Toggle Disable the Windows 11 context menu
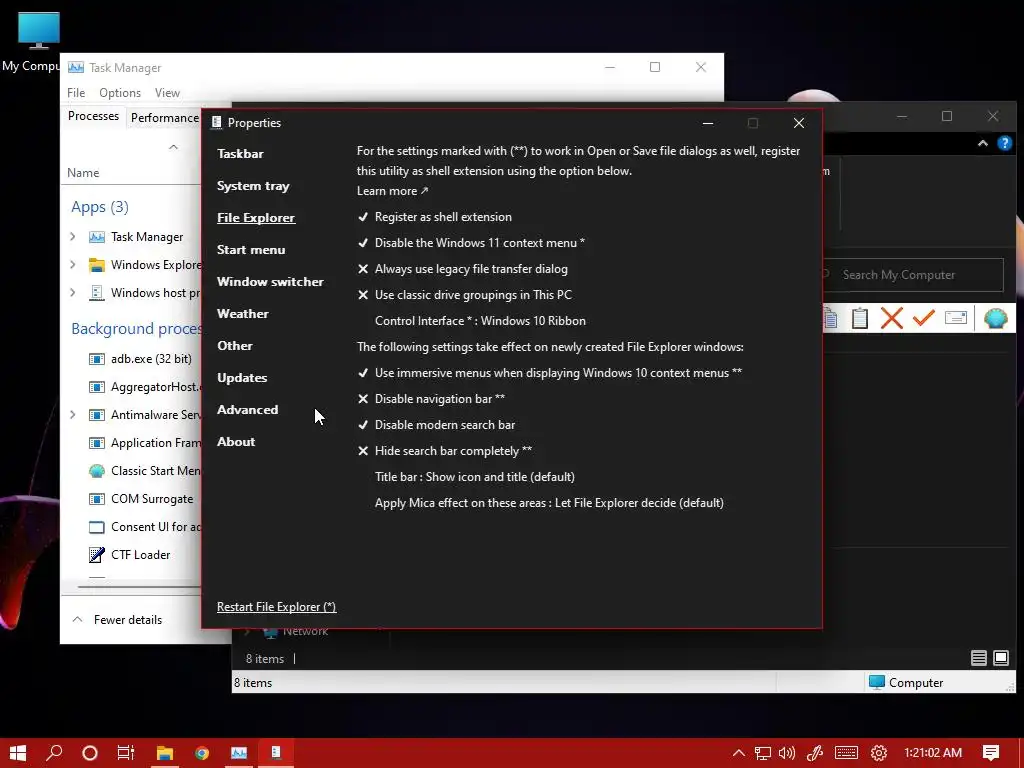This screenshot has height=768, width=1024. click(x=471, y=243)
